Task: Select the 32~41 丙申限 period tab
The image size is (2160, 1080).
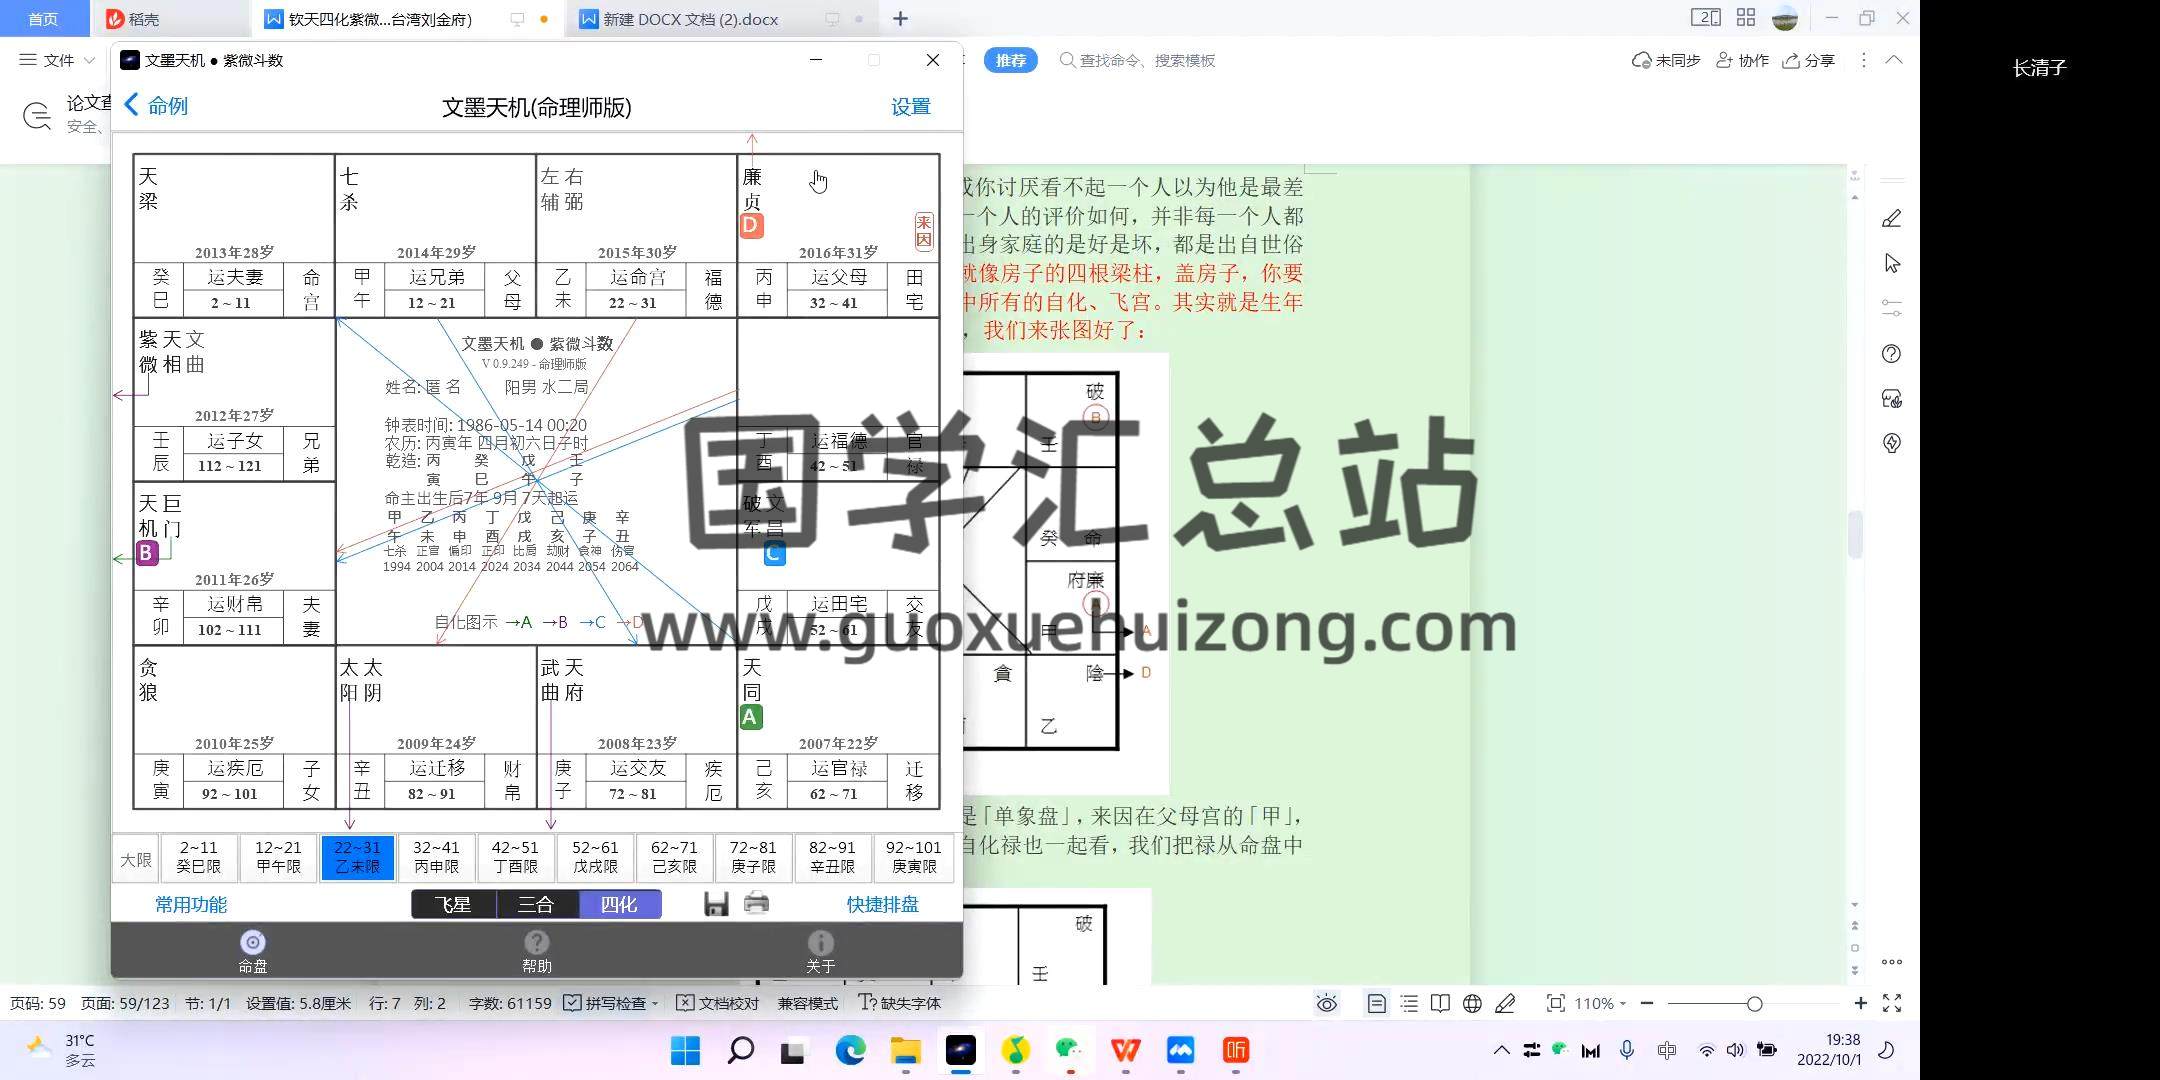Action: [436, 857]
